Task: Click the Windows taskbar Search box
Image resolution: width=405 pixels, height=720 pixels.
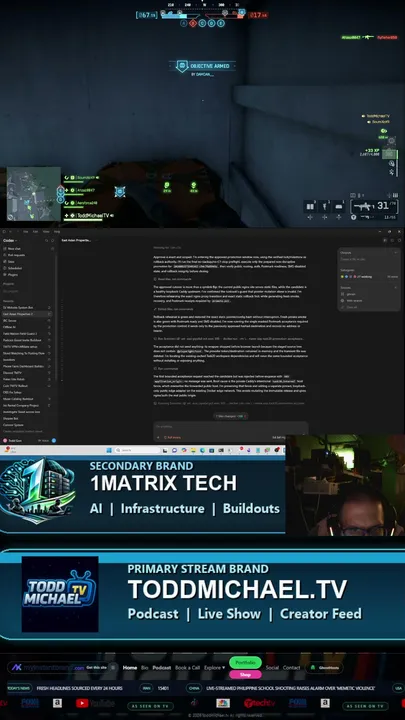Action: [137, 450]
